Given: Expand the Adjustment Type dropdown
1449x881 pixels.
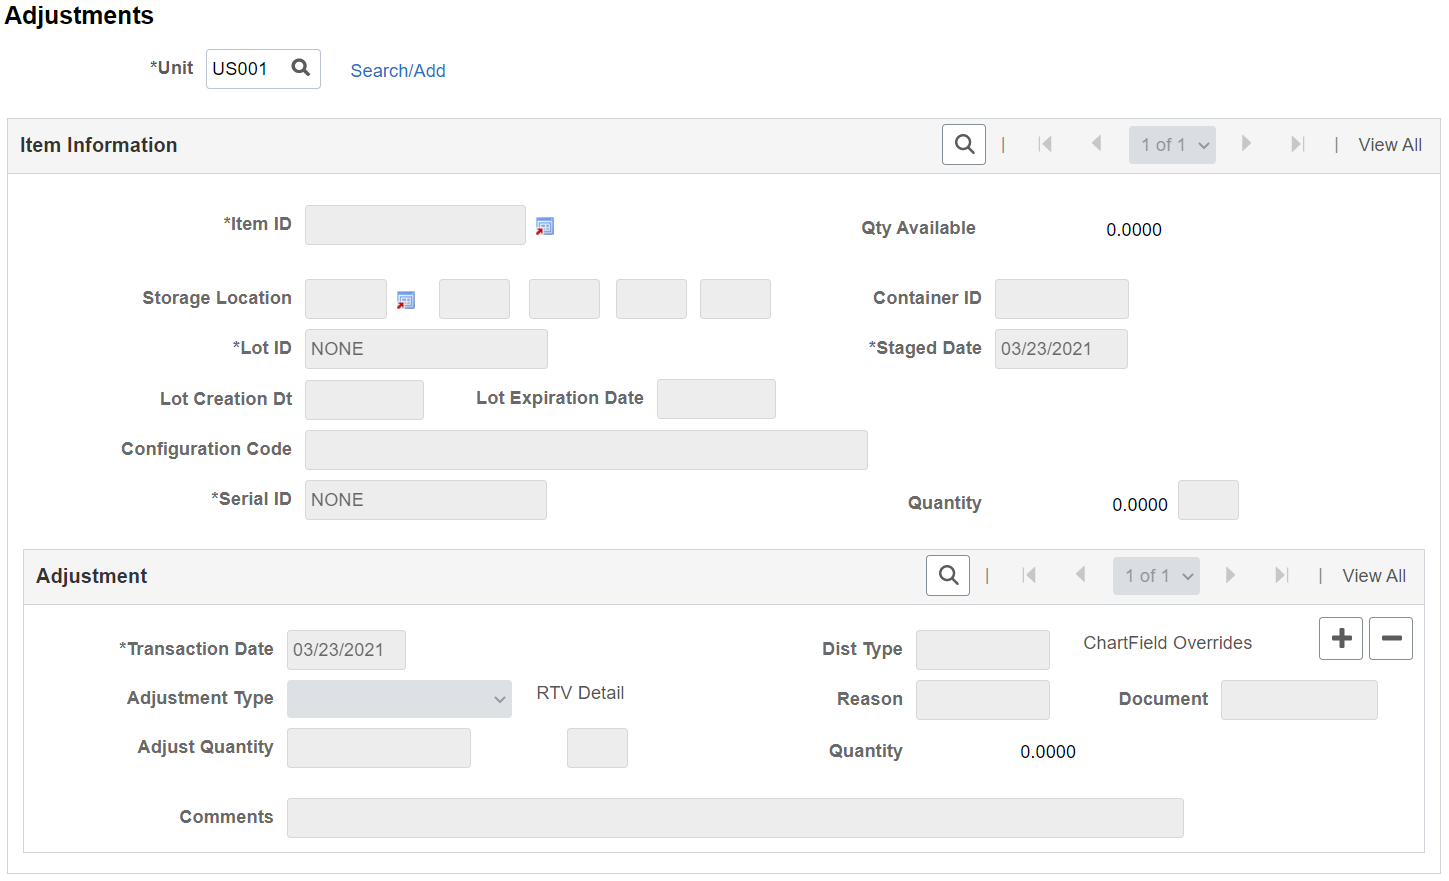Looking at the screenshot, I should pos(399,699).
